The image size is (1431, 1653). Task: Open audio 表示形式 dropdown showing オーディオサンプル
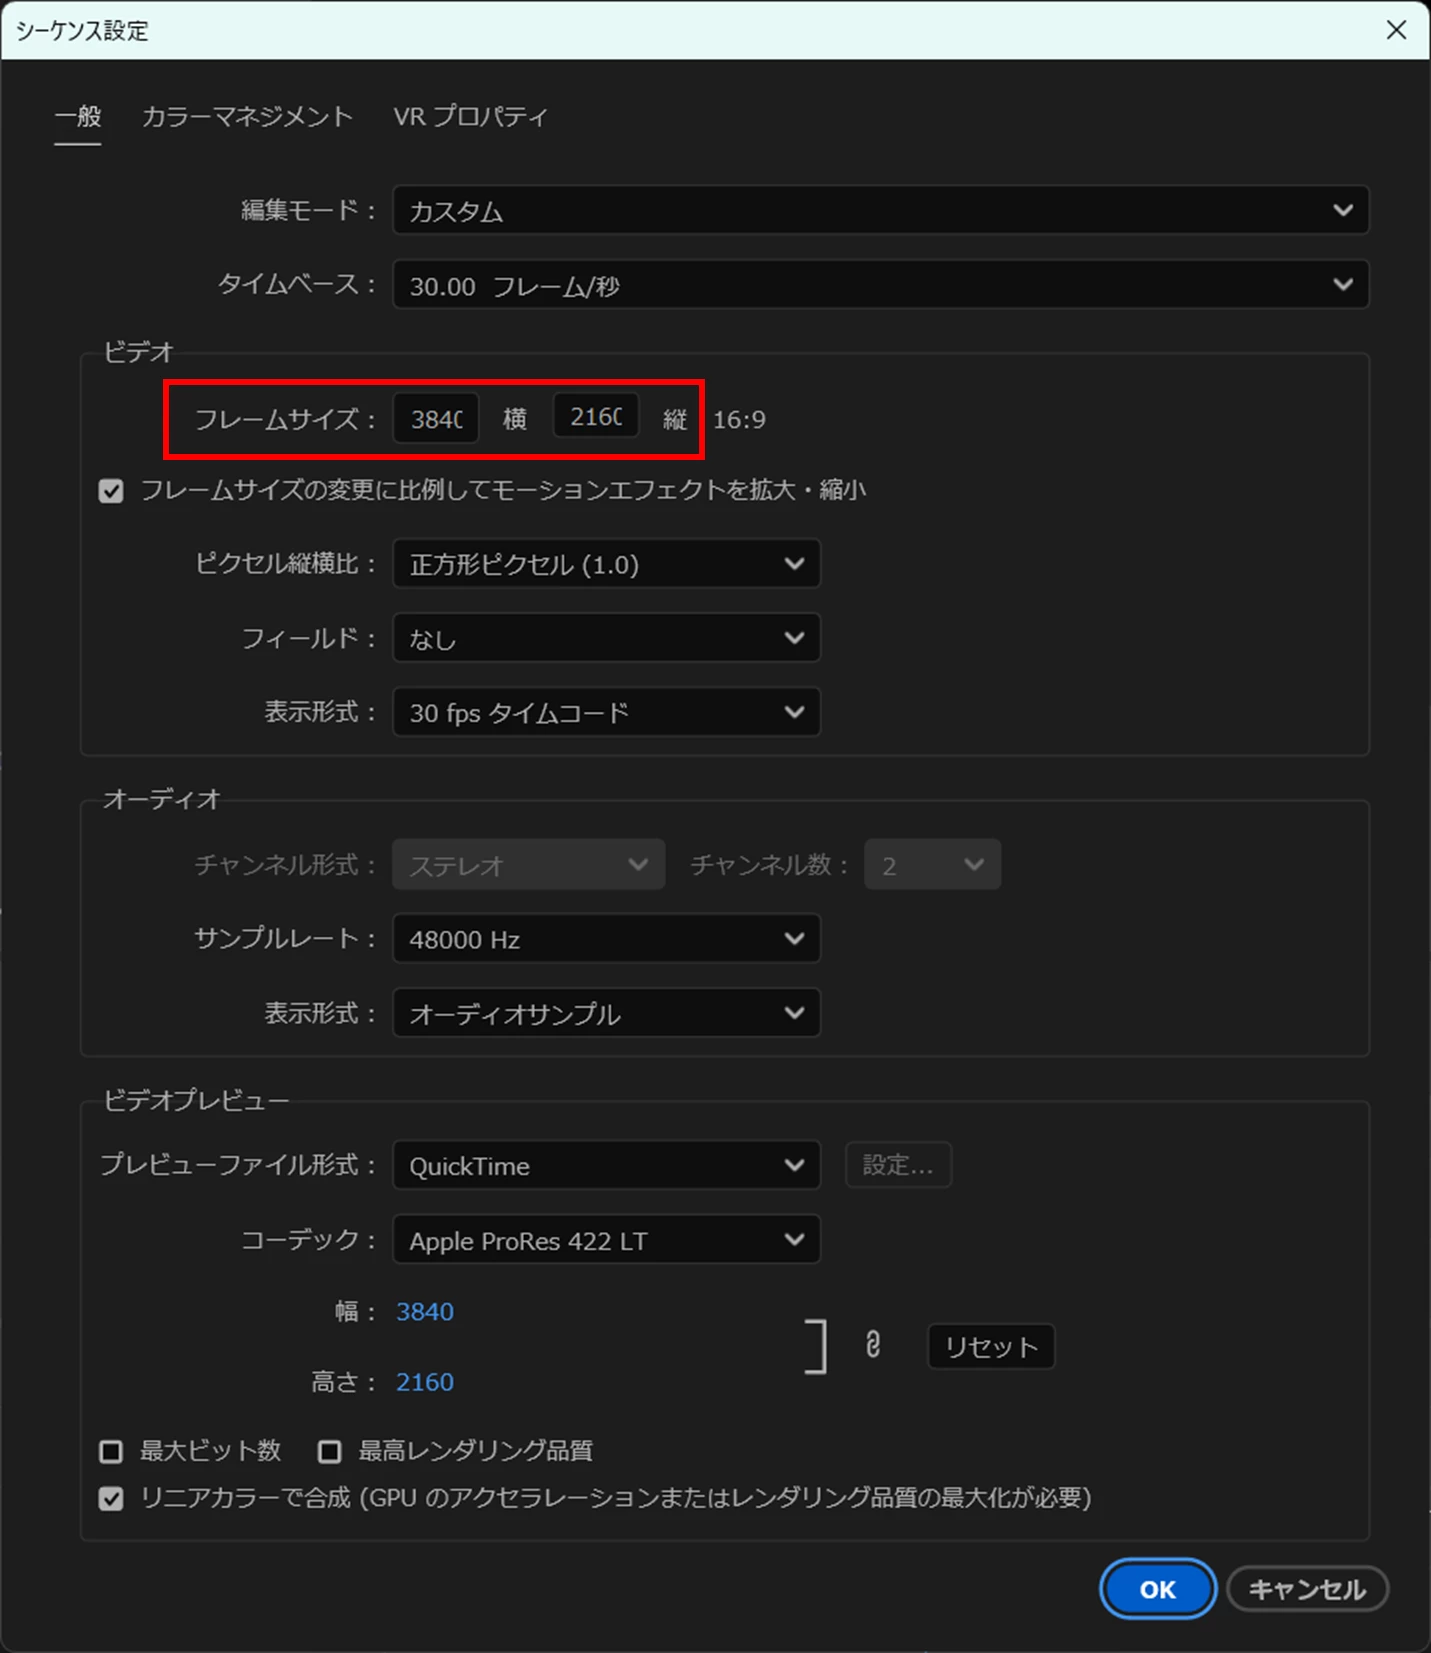(x=606, y=1013)
